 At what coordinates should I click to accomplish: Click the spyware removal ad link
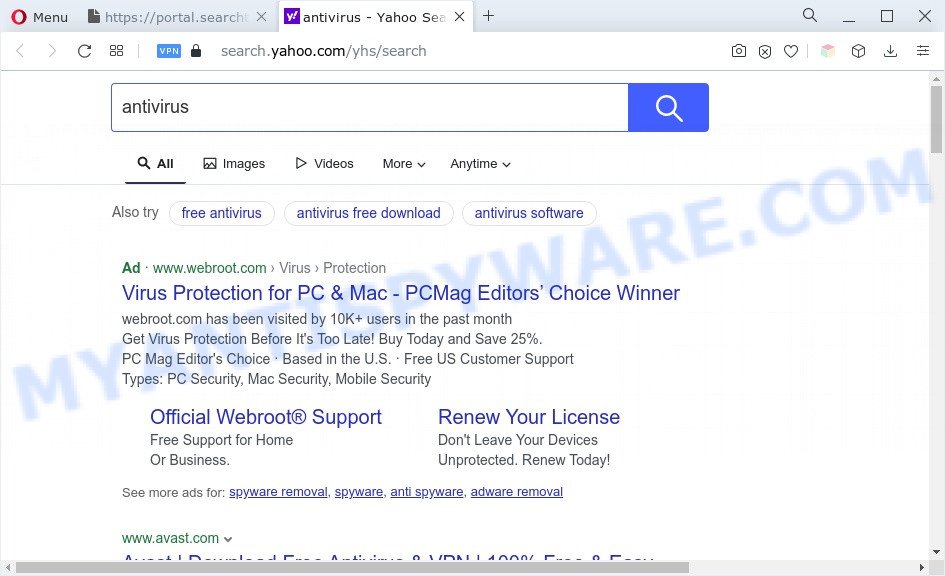(278, 492)
